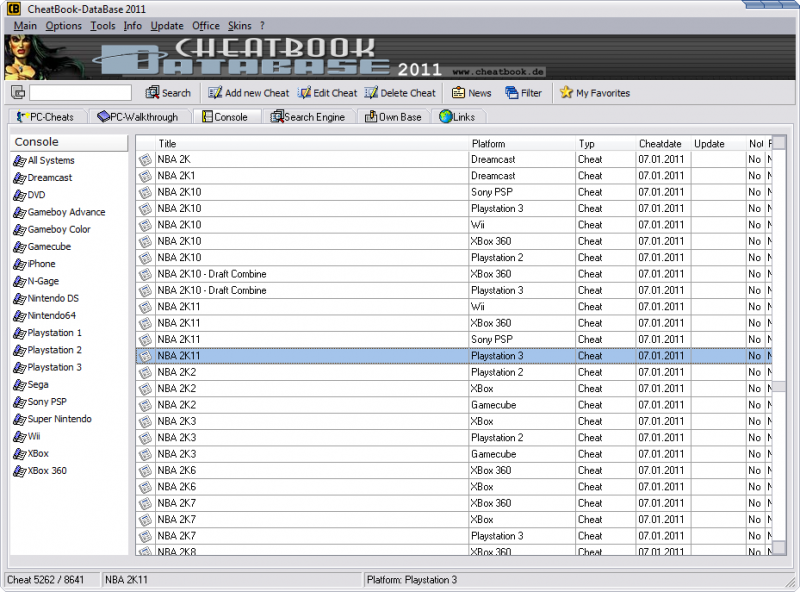
Task: Select the NBA 2K3 Playstation 2 row
Action: (x=454, y=438)
